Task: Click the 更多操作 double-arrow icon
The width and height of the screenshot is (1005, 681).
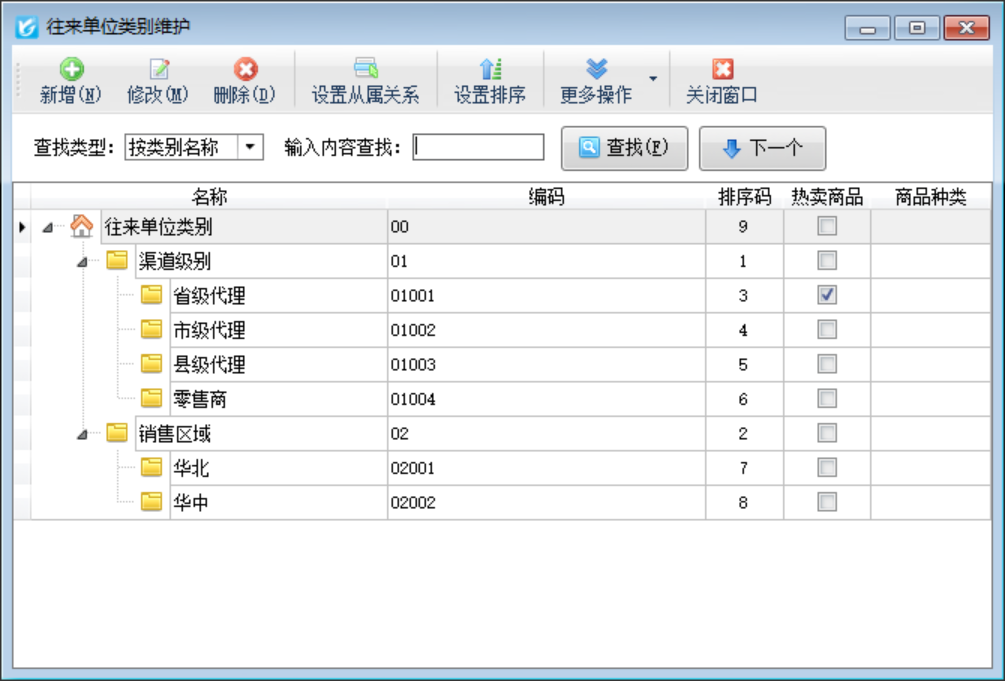Action: (596, 69)
